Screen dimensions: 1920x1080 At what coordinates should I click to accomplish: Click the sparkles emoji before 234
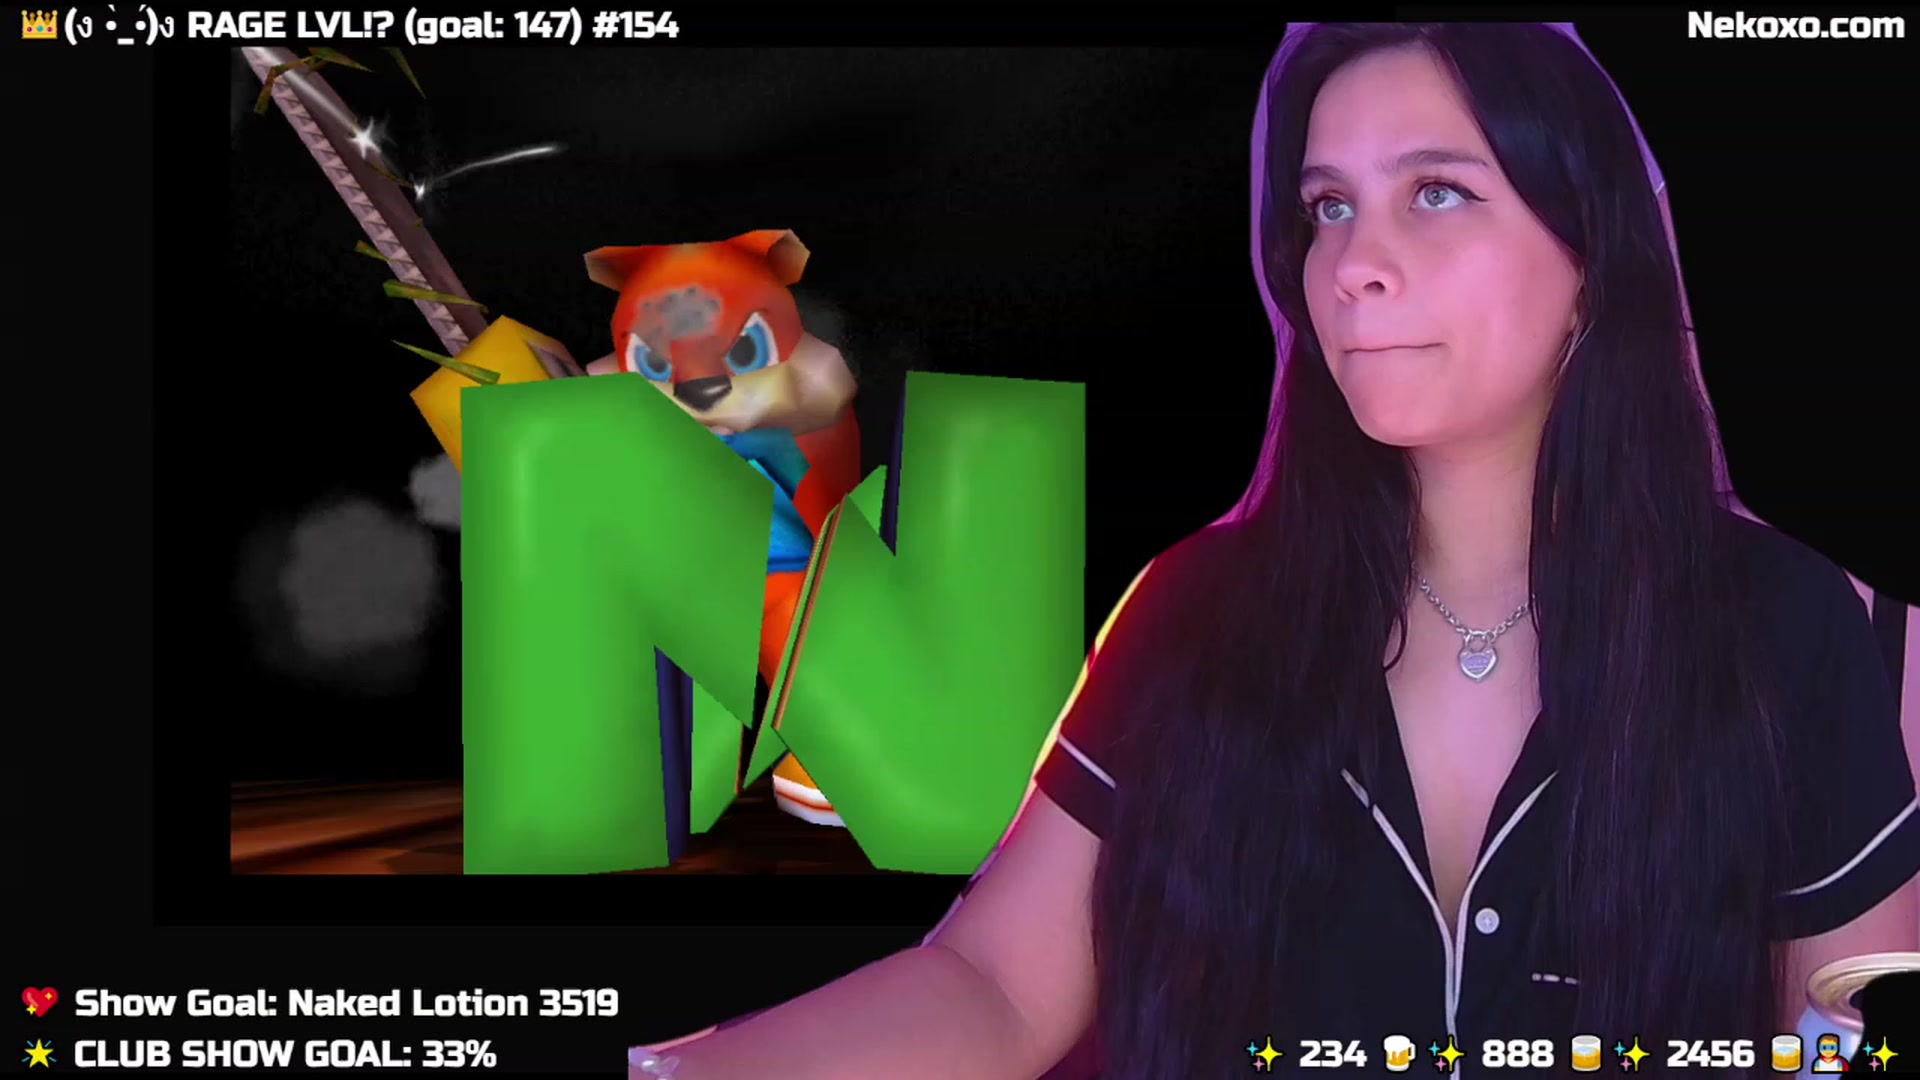[x=1264, y=1054]
